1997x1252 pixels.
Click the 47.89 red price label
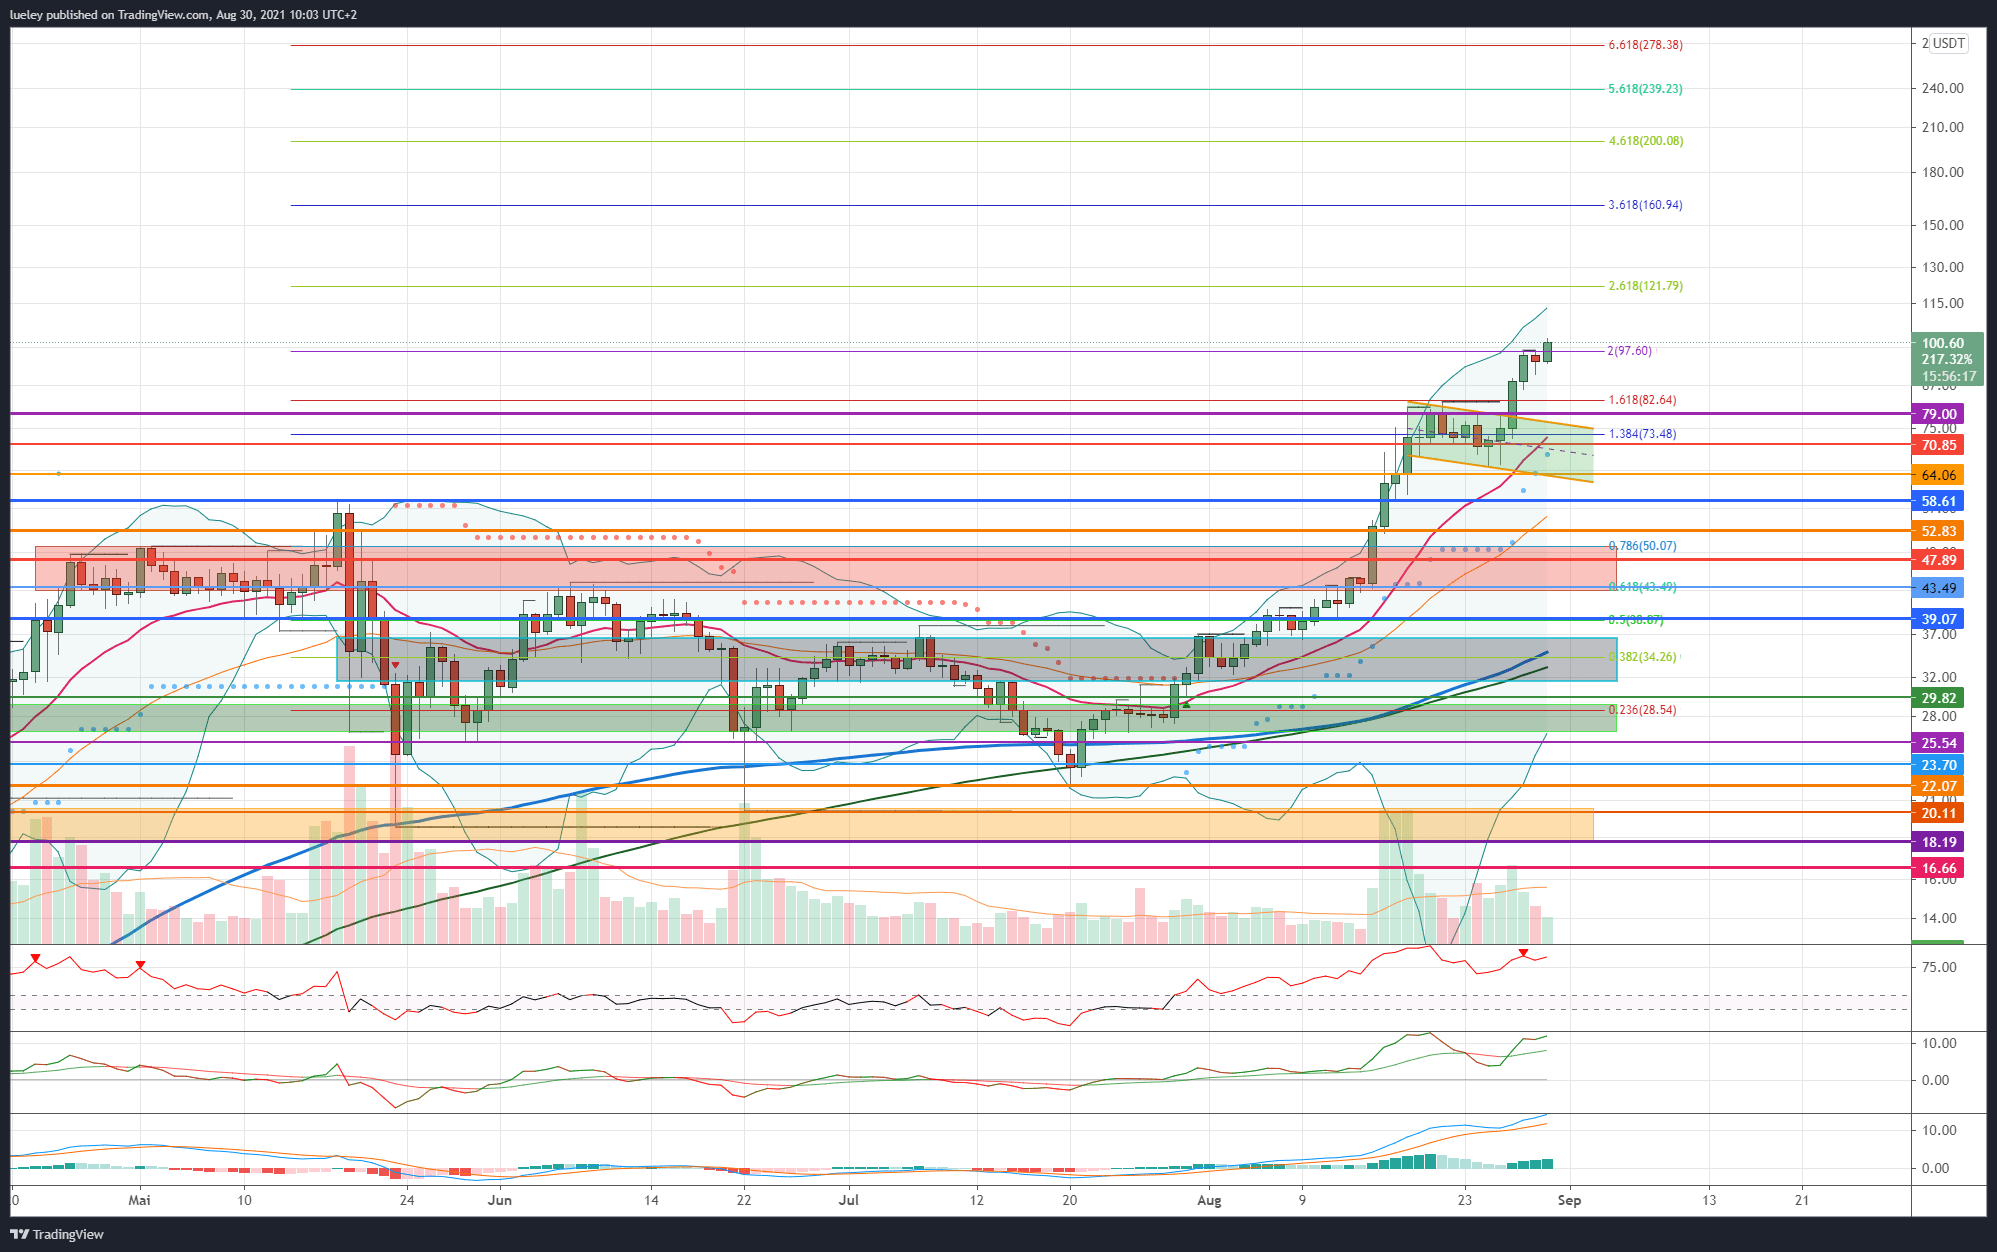coord(1938,560)
